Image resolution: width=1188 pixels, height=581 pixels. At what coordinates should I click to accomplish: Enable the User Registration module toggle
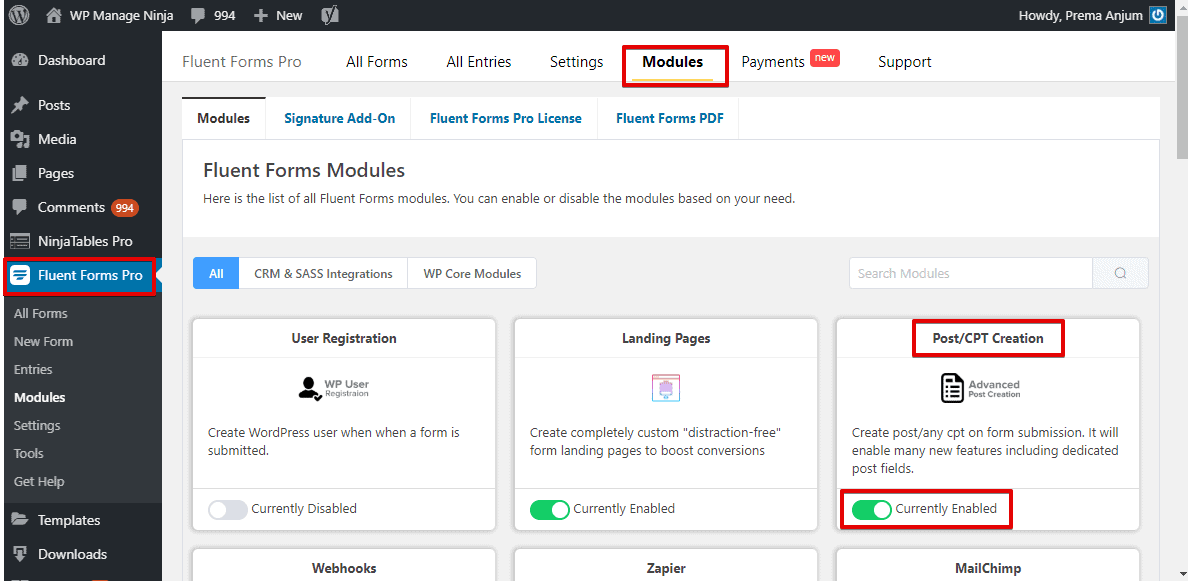point(228,509)
